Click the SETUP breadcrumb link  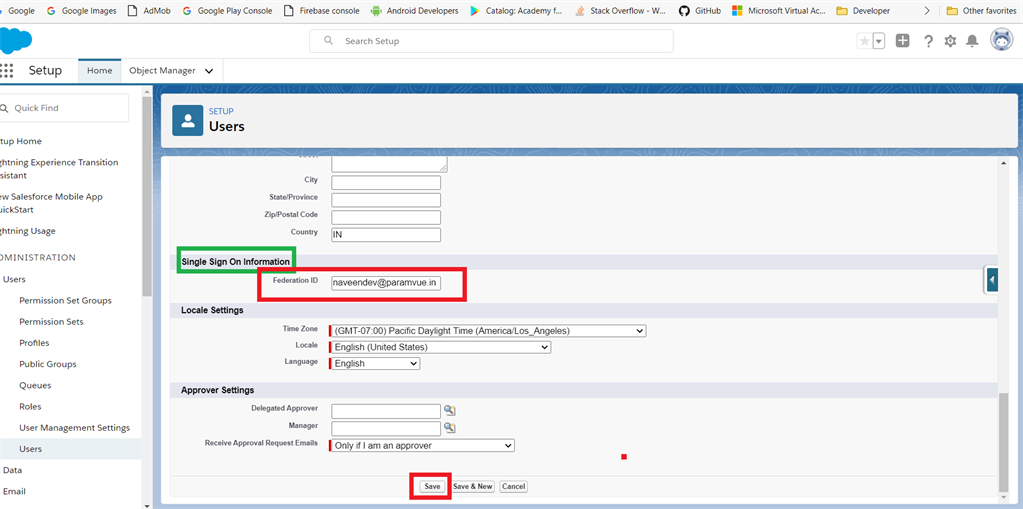click(221, 112)
